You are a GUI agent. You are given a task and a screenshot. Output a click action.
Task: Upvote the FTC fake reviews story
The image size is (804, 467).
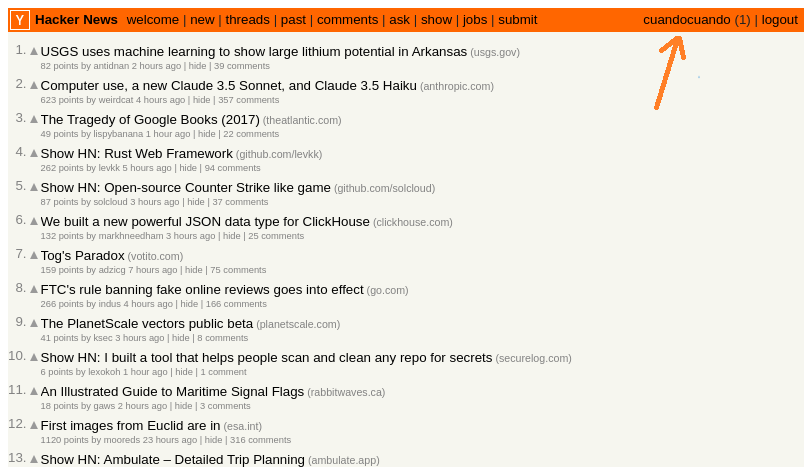click(x=34, y=289)
